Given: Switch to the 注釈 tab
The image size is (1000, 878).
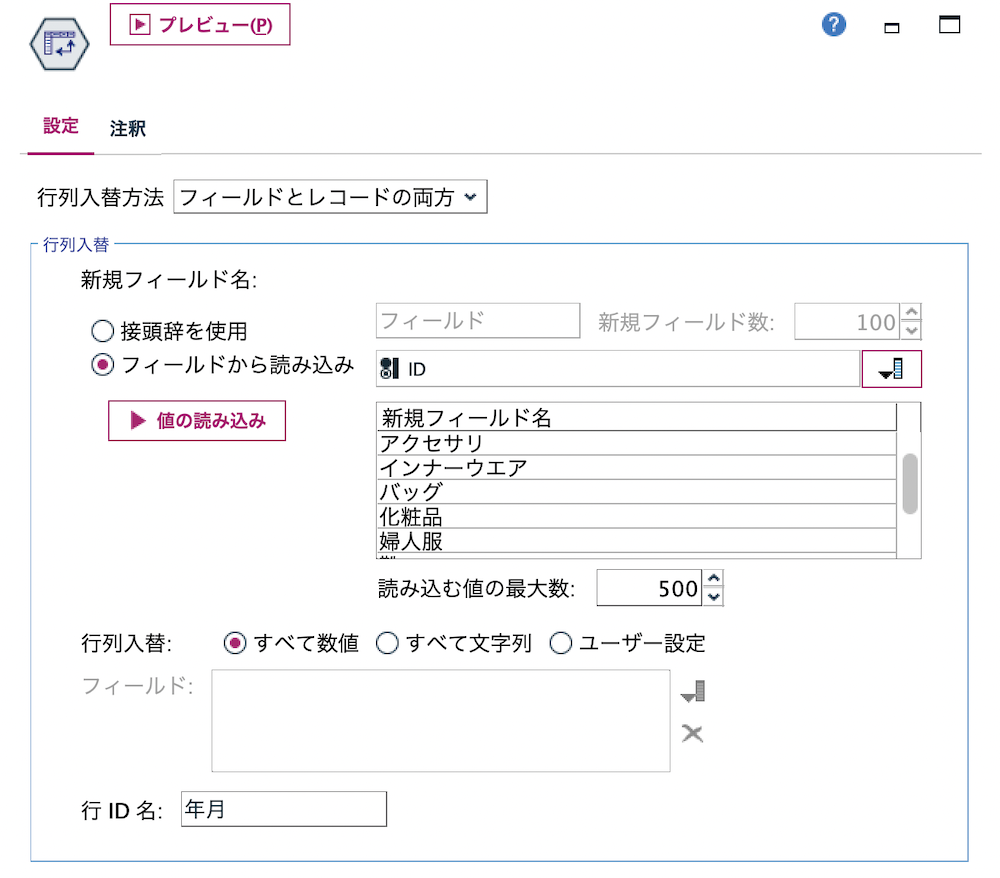Looking at the screenshot, I should pyautogui.click(x=130, y=128).
